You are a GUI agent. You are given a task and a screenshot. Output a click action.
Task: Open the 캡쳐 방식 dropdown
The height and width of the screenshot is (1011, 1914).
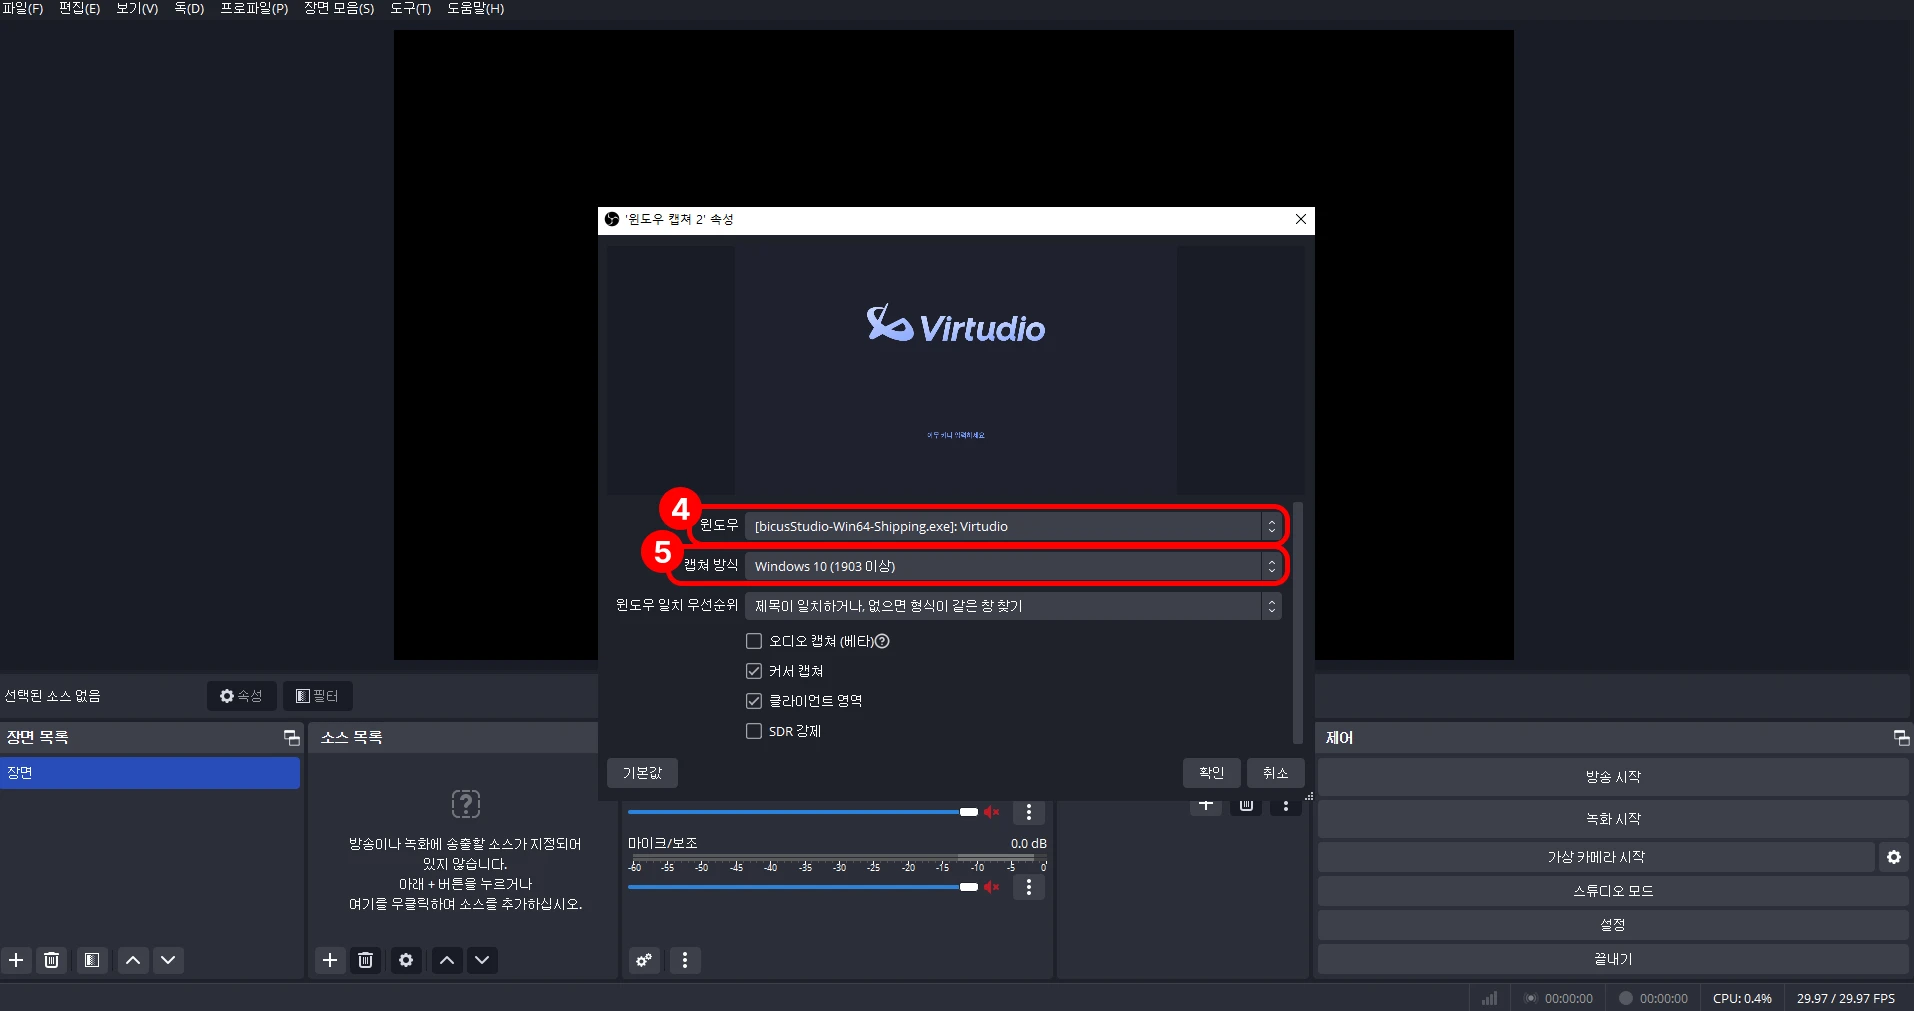pyautogui.click(x=1013, y=566)
